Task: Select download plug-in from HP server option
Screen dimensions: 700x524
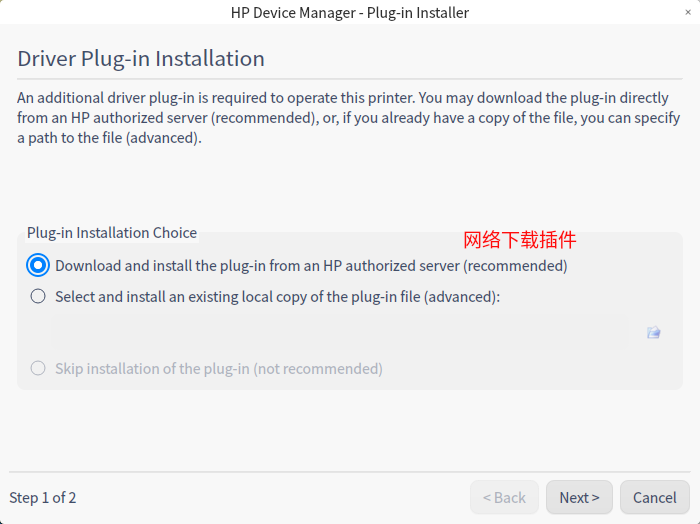Action: [38, 266]
